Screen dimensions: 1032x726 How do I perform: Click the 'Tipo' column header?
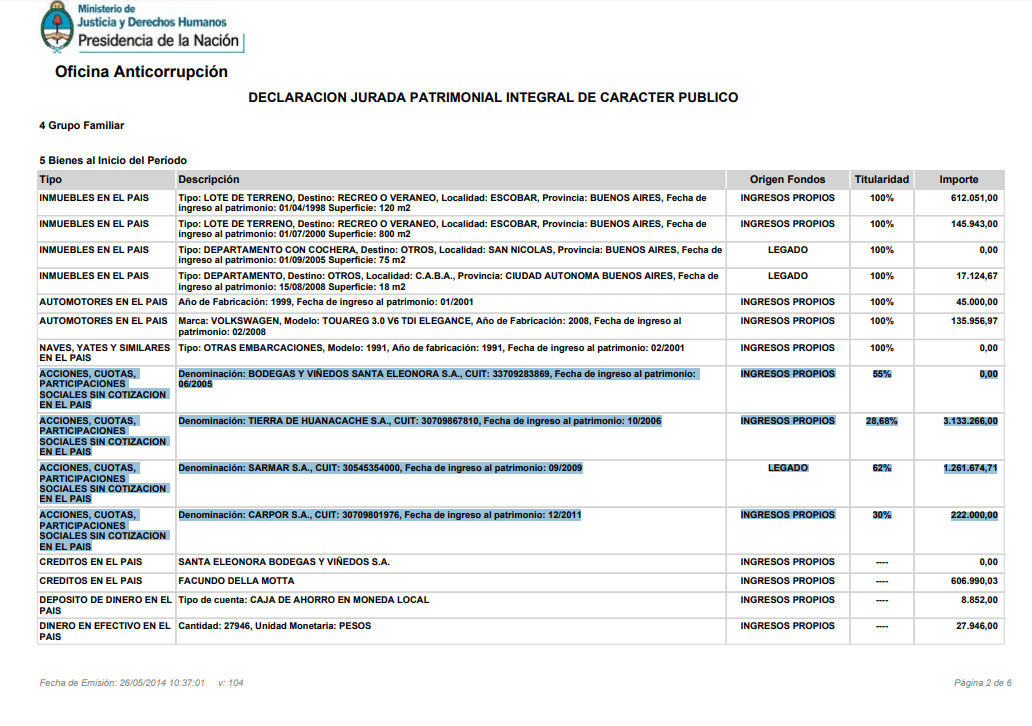pos(51,179)
